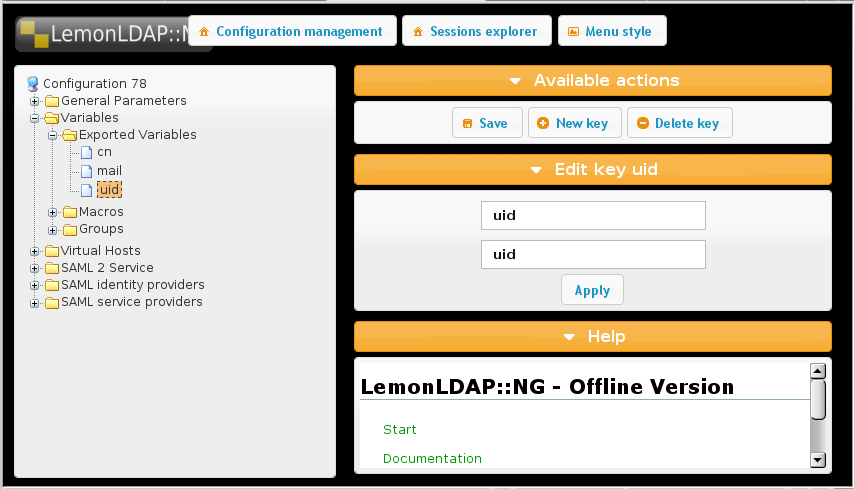Screen dimensions: 855x489
Task: Click the uid document icon
Action: point(86,190)
